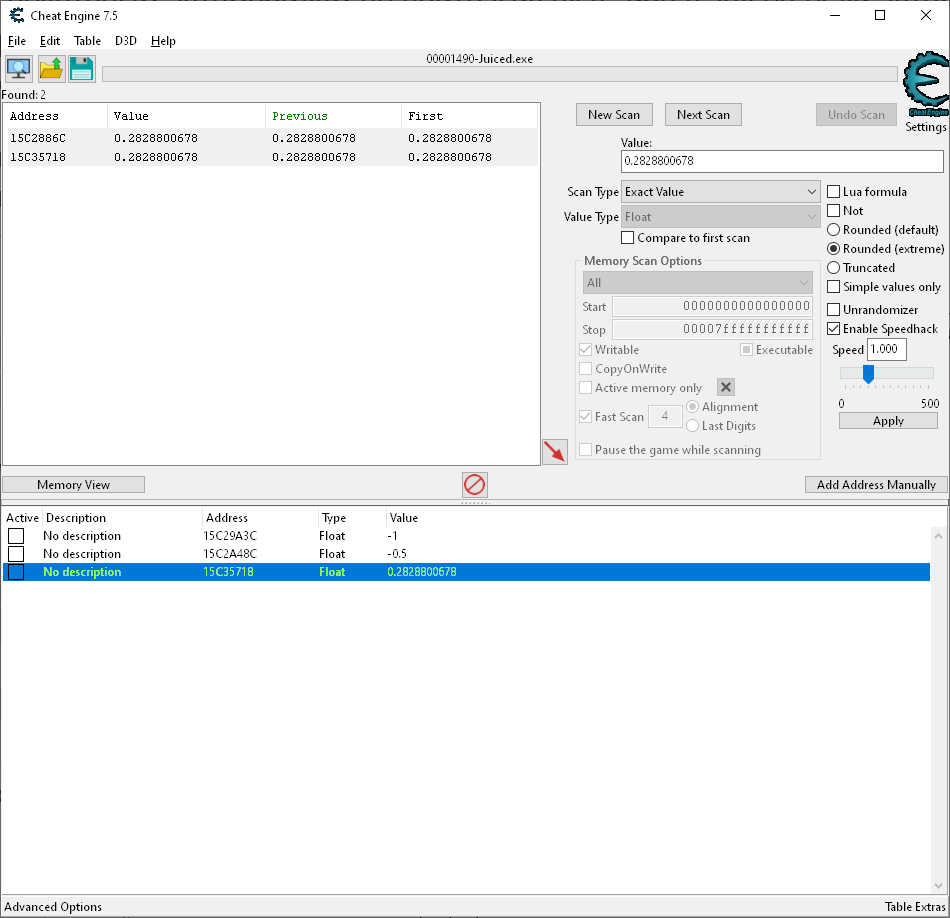
Task: Toggle the Writable checkbox
Action: (585, 350)
